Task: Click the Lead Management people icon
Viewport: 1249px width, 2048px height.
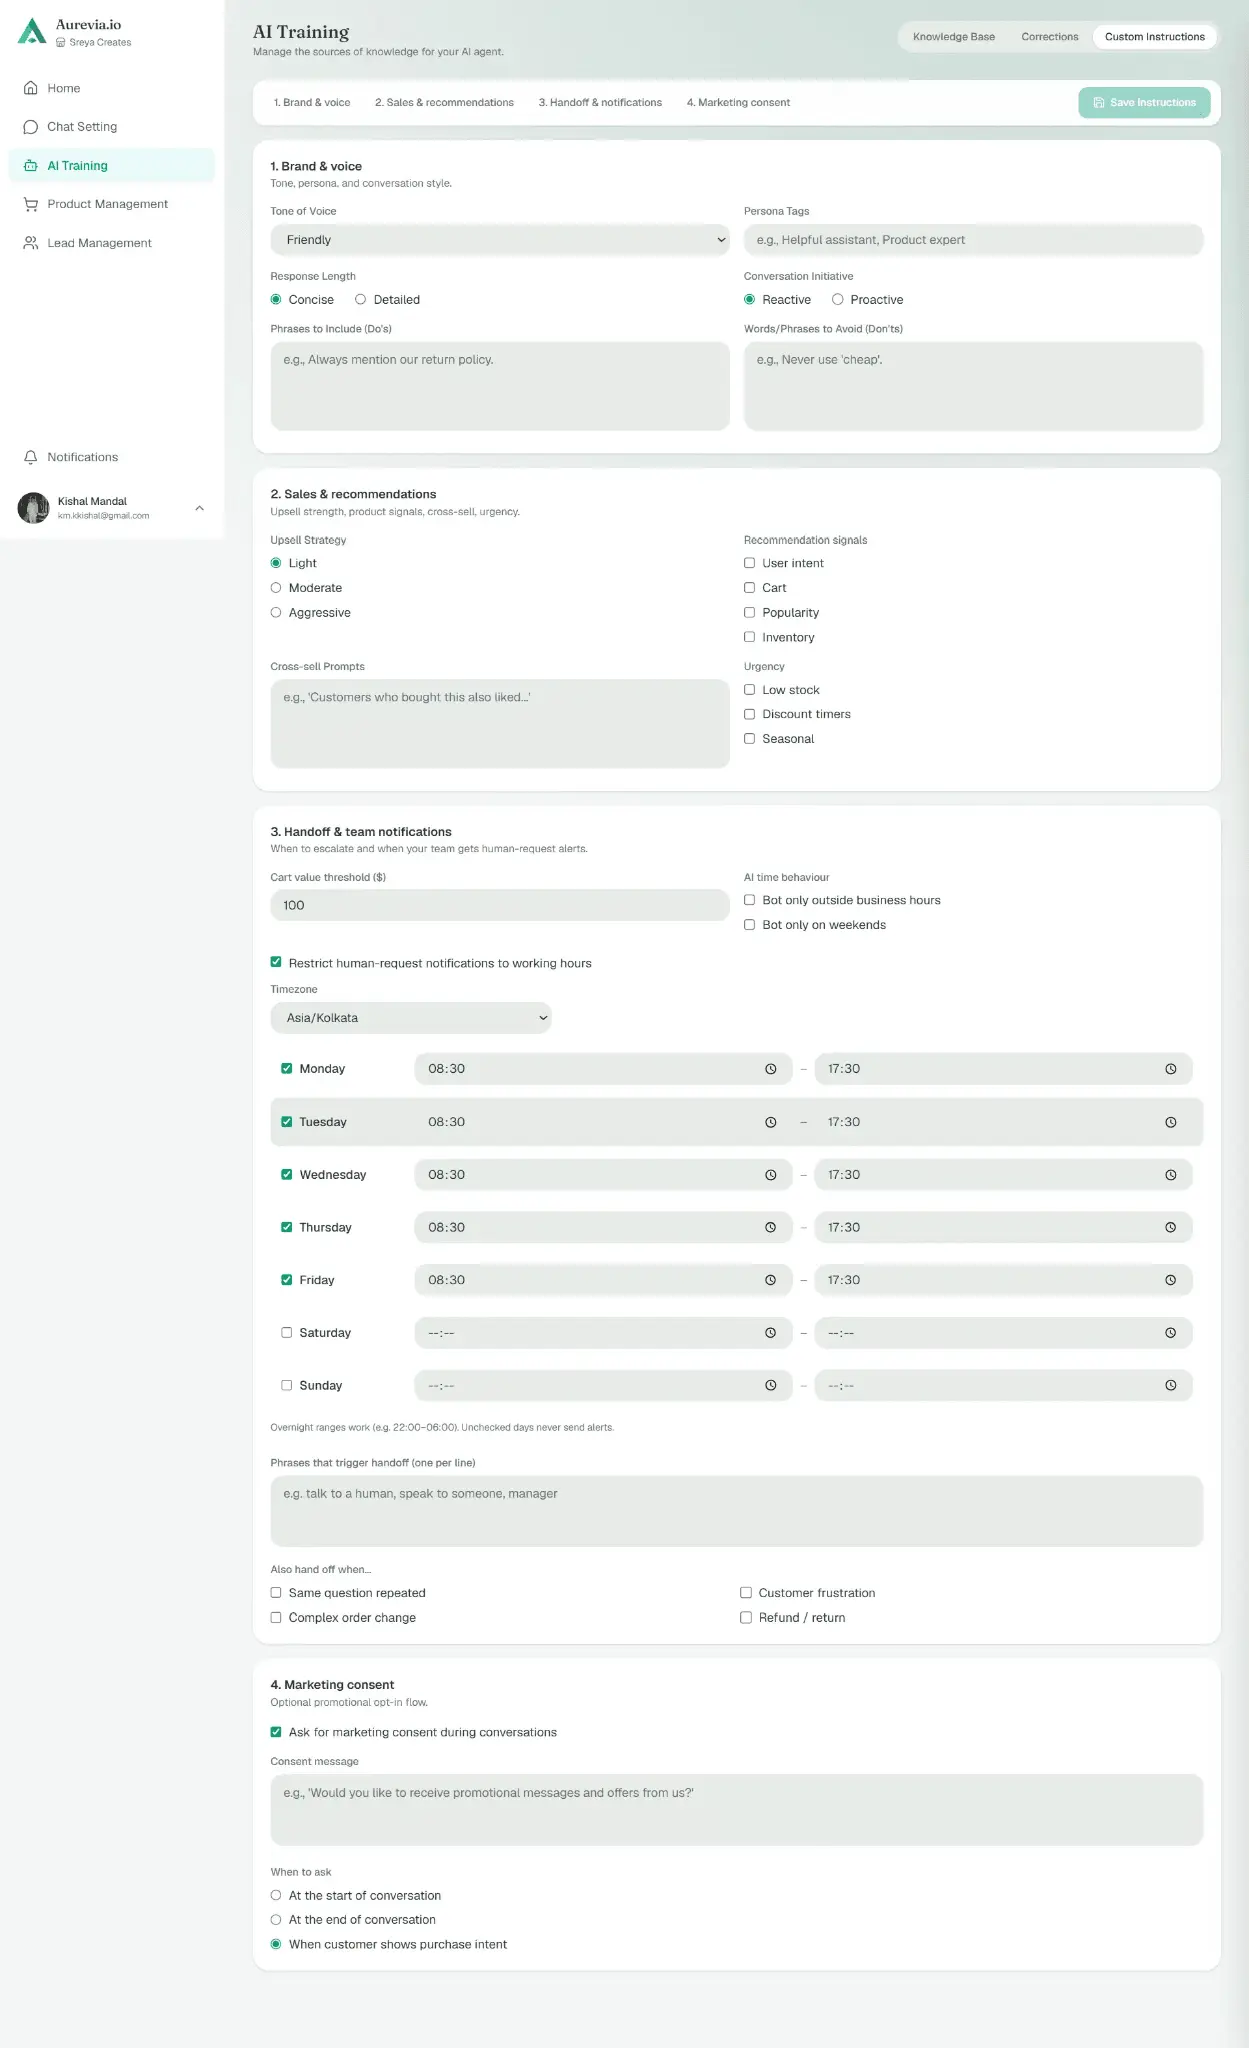Action: tap(31, 243)
